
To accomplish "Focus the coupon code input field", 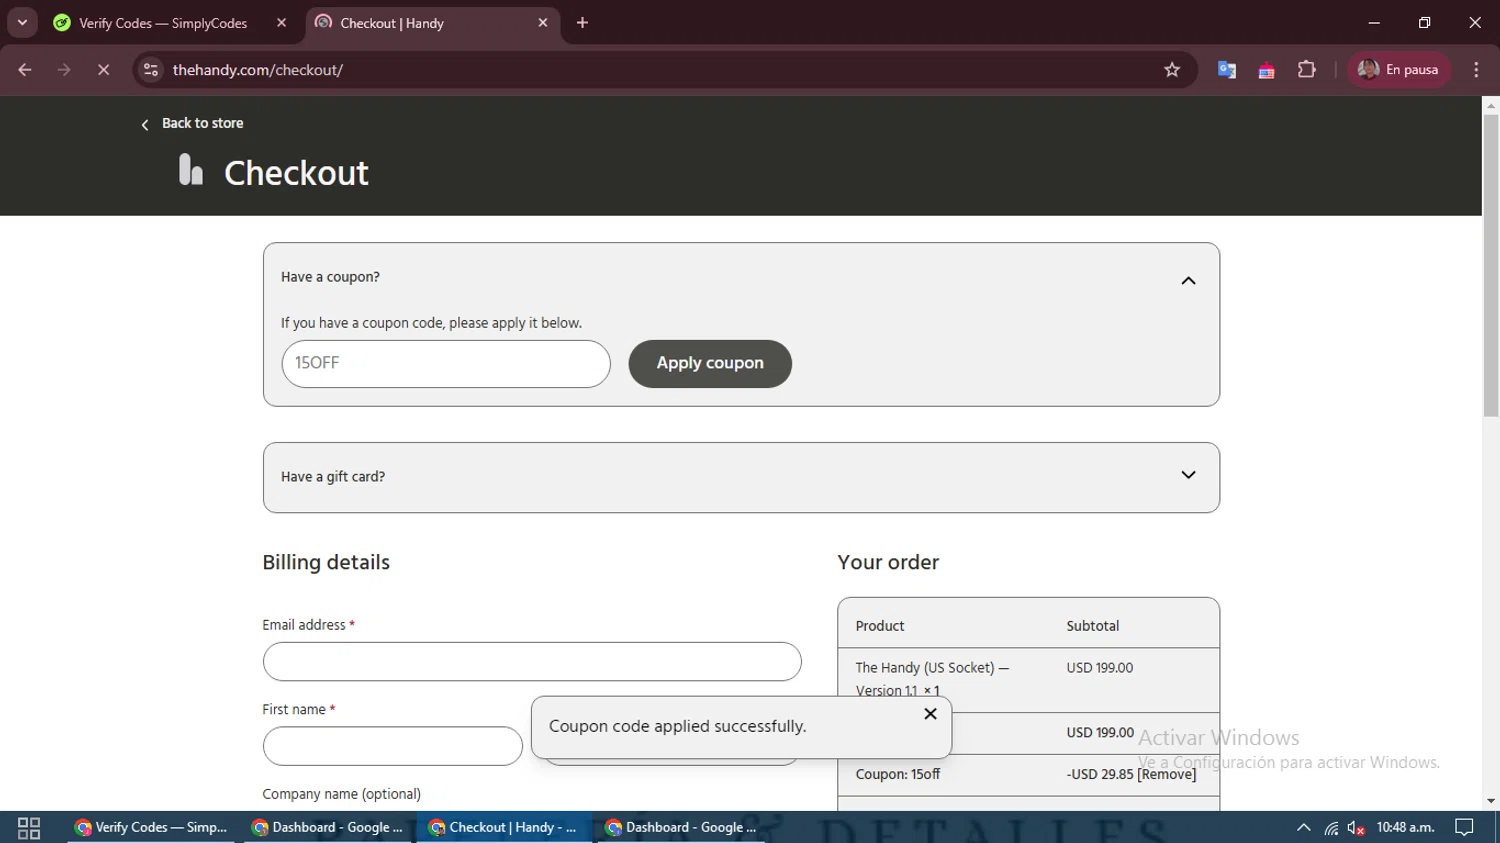I will [x=446, y=364].
